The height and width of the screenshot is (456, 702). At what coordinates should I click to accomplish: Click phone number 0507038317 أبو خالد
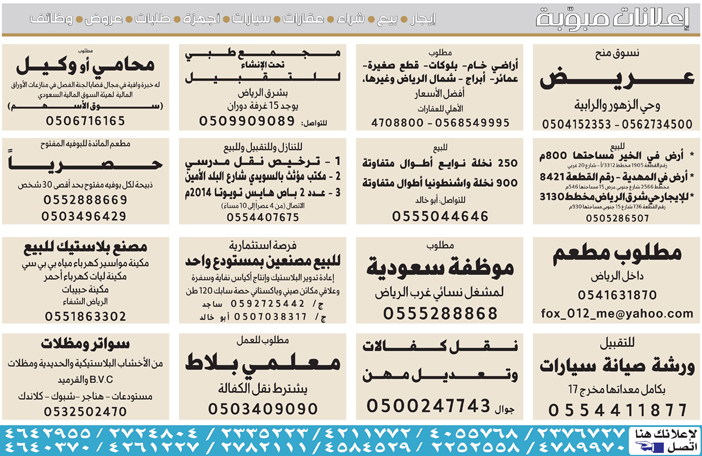click(263, 317)
